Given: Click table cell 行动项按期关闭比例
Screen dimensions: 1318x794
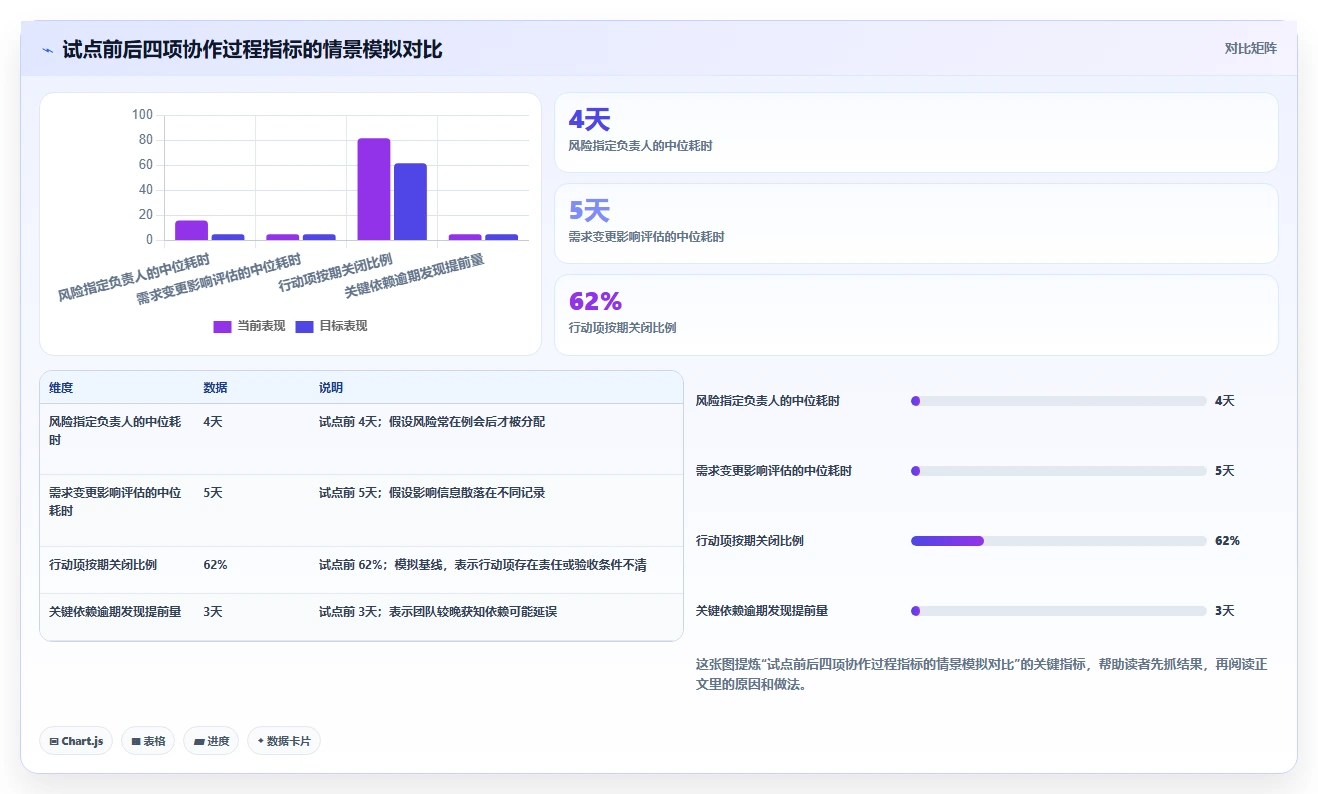Looking at the screenshot, I should coord(103,565).
